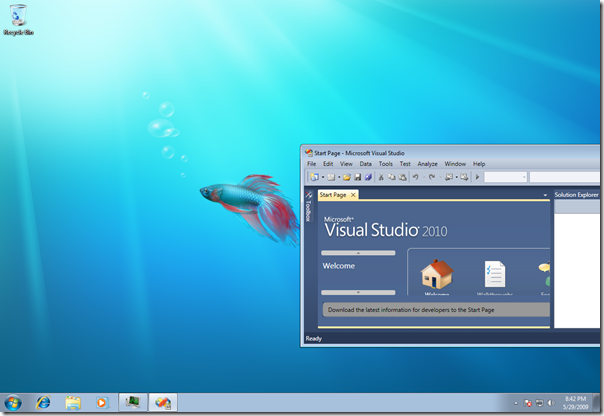
Task: Click the Cut scissors icon
Action: click(x=381, y=177)
